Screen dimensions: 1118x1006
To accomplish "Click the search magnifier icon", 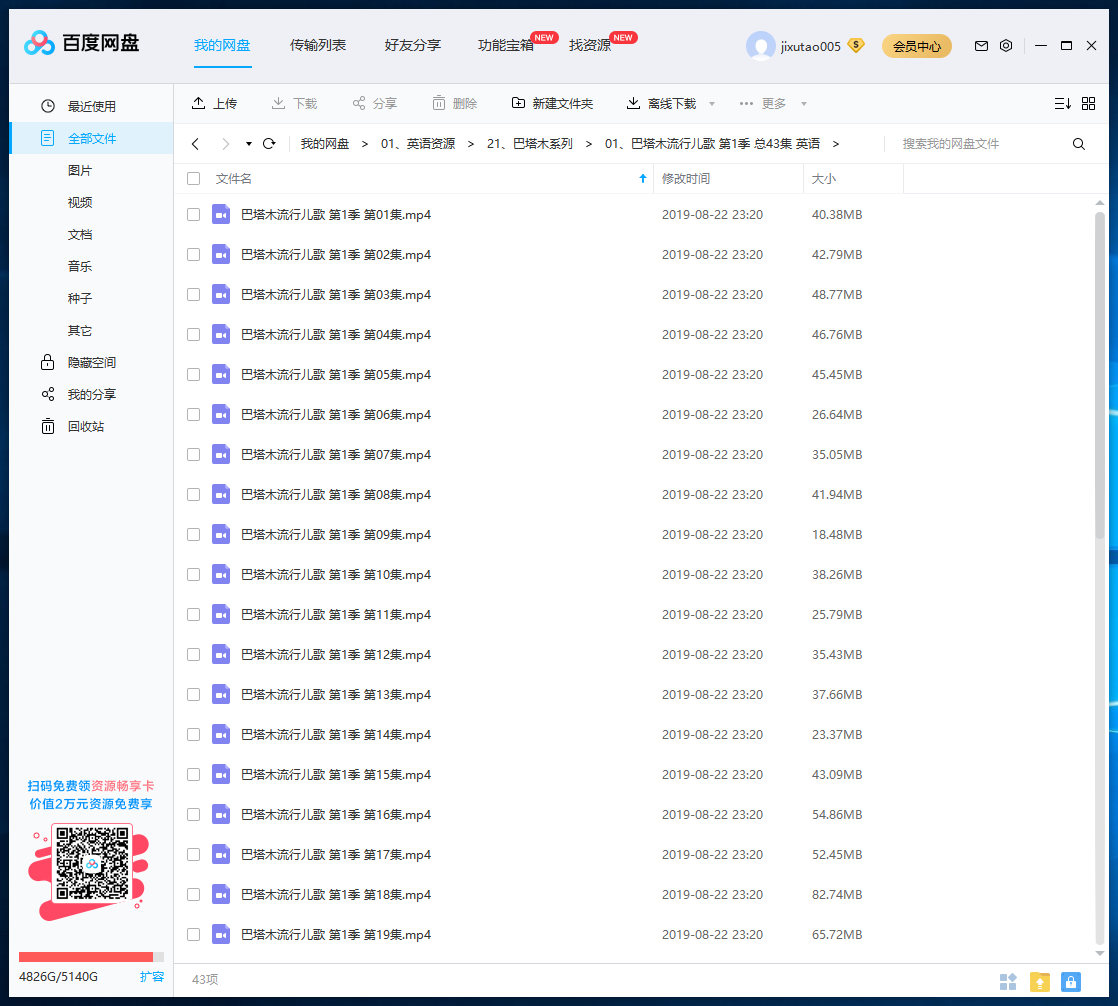I will pos(1079,144).
